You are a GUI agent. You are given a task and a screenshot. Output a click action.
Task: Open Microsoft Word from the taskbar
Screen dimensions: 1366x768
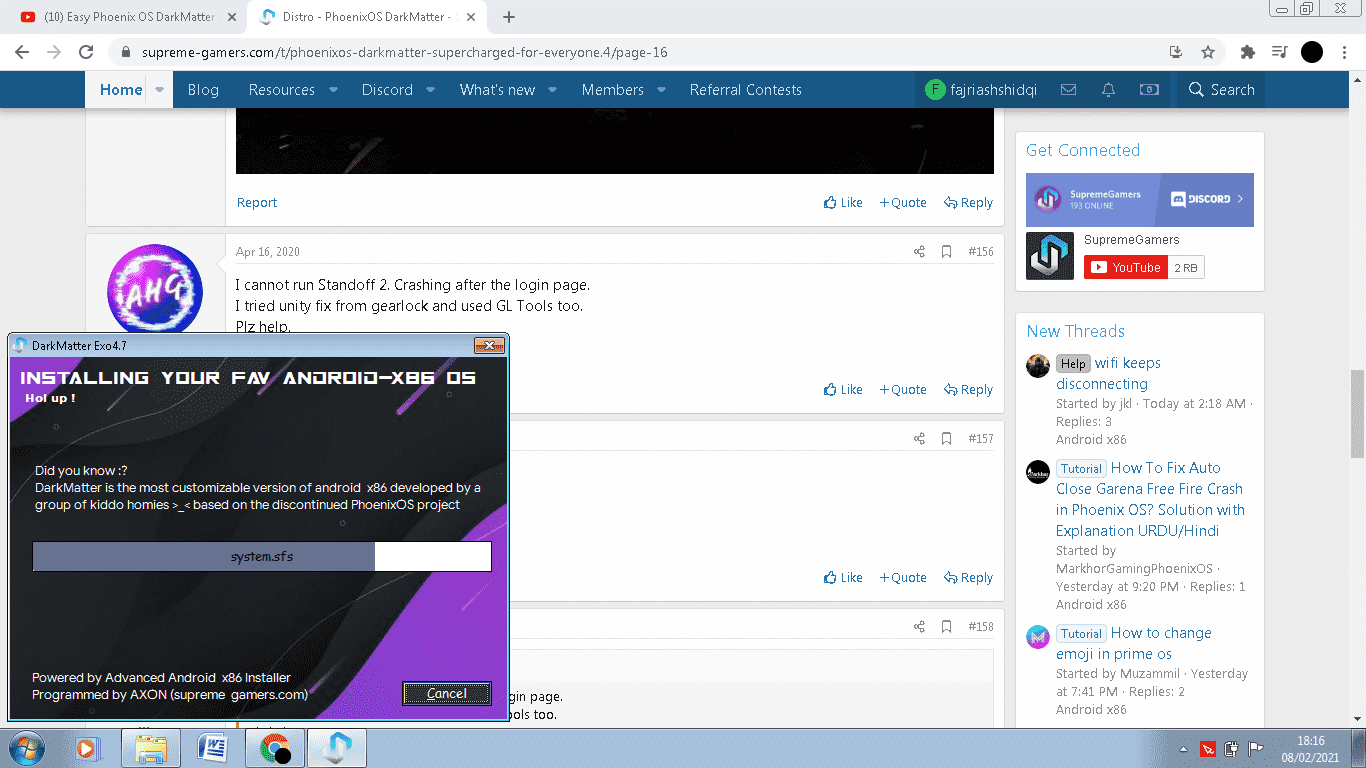pos(213,747)
